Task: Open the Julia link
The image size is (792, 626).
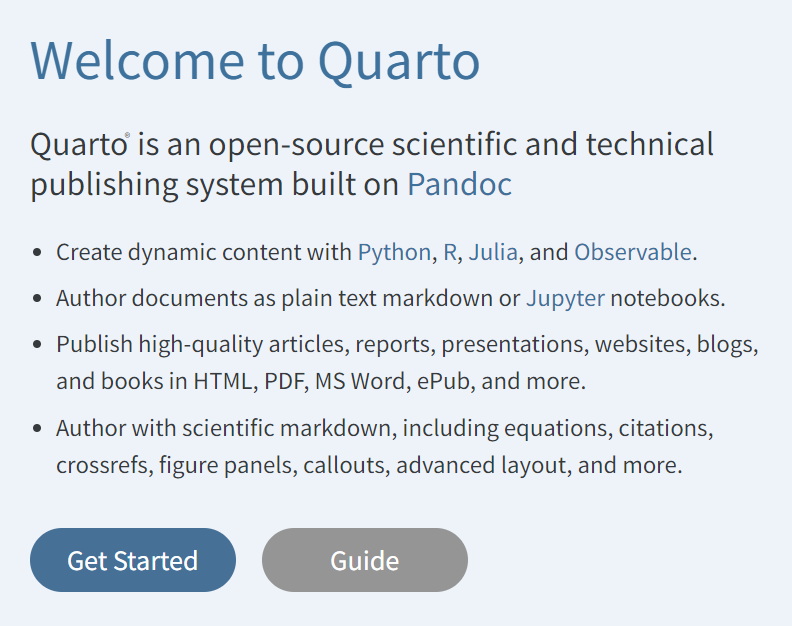Action: (493, 252)
